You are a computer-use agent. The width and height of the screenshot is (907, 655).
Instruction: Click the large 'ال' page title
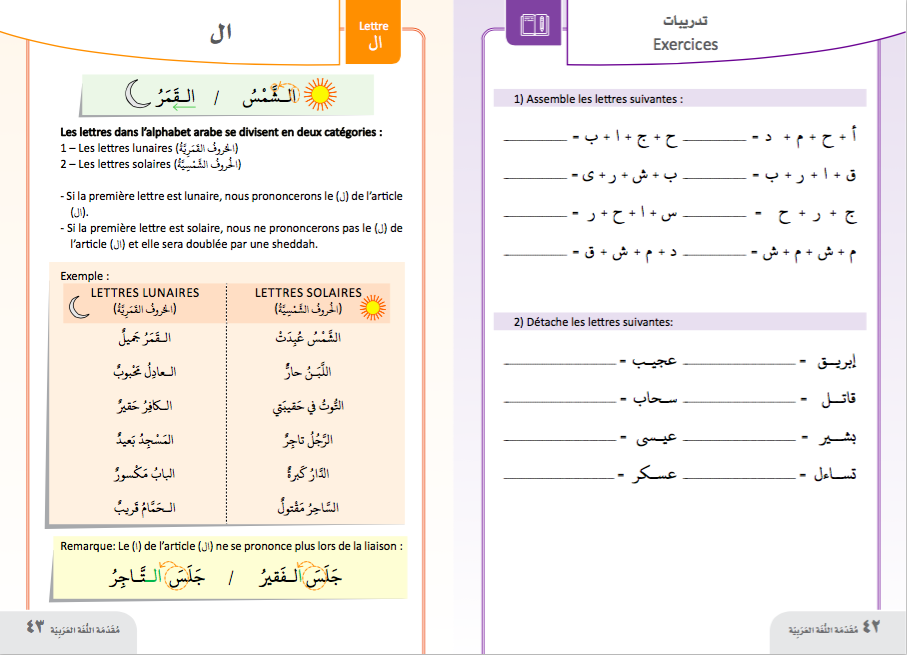click(x=220, y=33)
